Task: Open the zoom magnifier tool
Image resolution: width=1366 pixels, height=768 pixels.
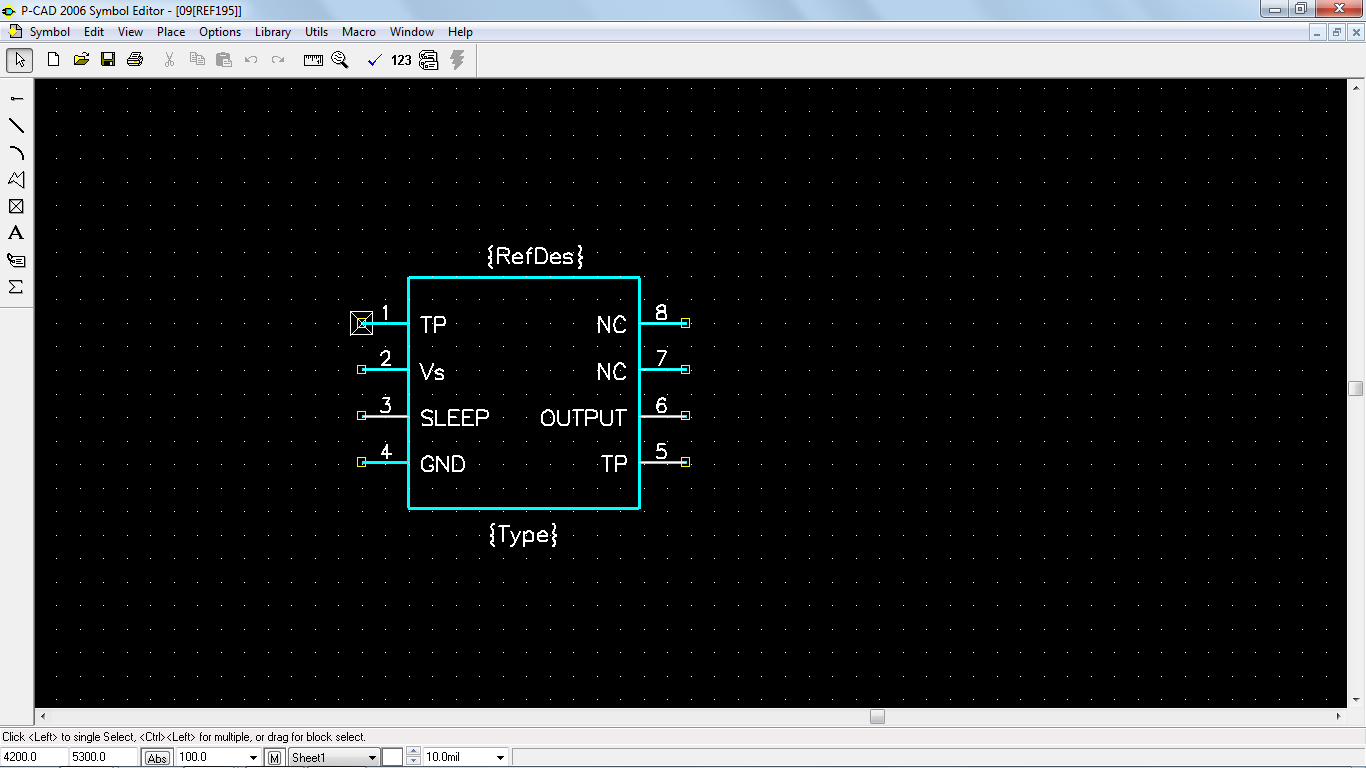Action: [340, 60]
